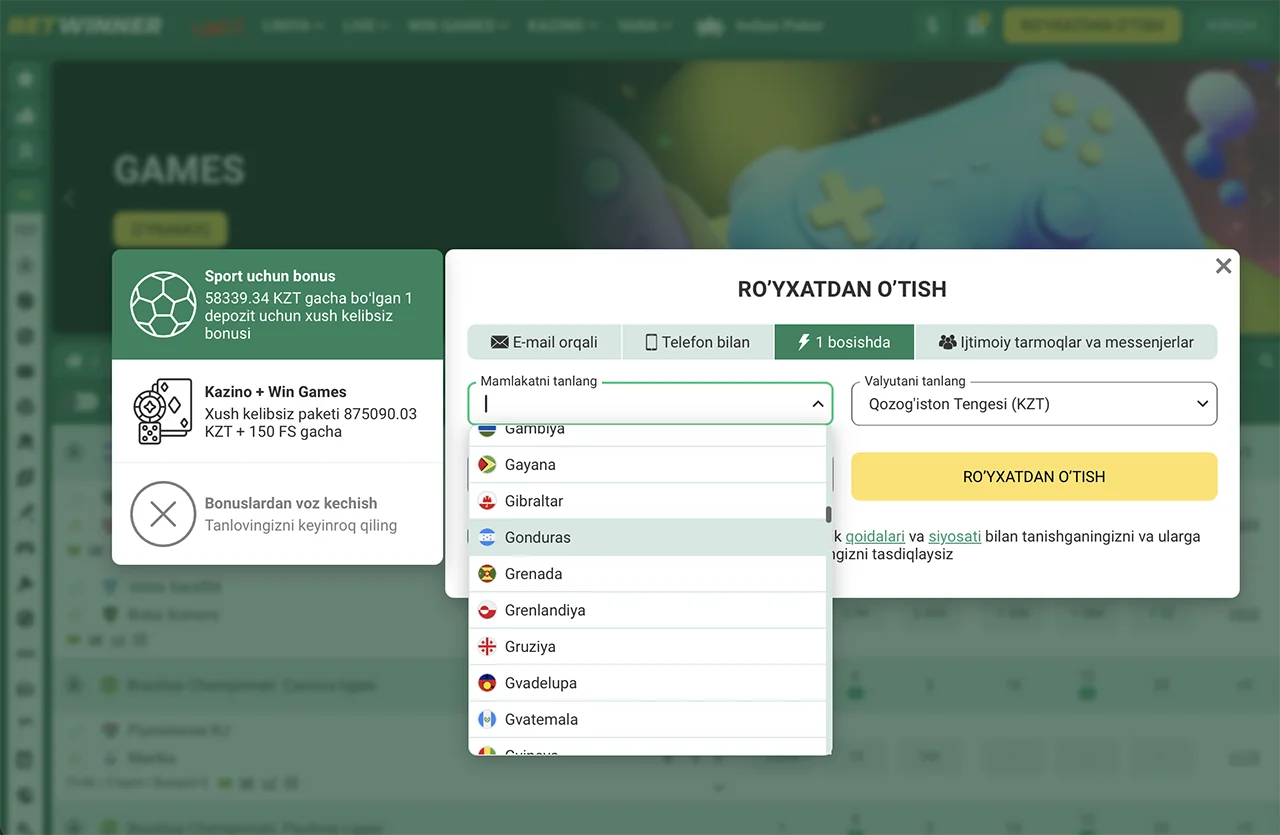
Task: Close the registration dialog
Action: 1223,266
